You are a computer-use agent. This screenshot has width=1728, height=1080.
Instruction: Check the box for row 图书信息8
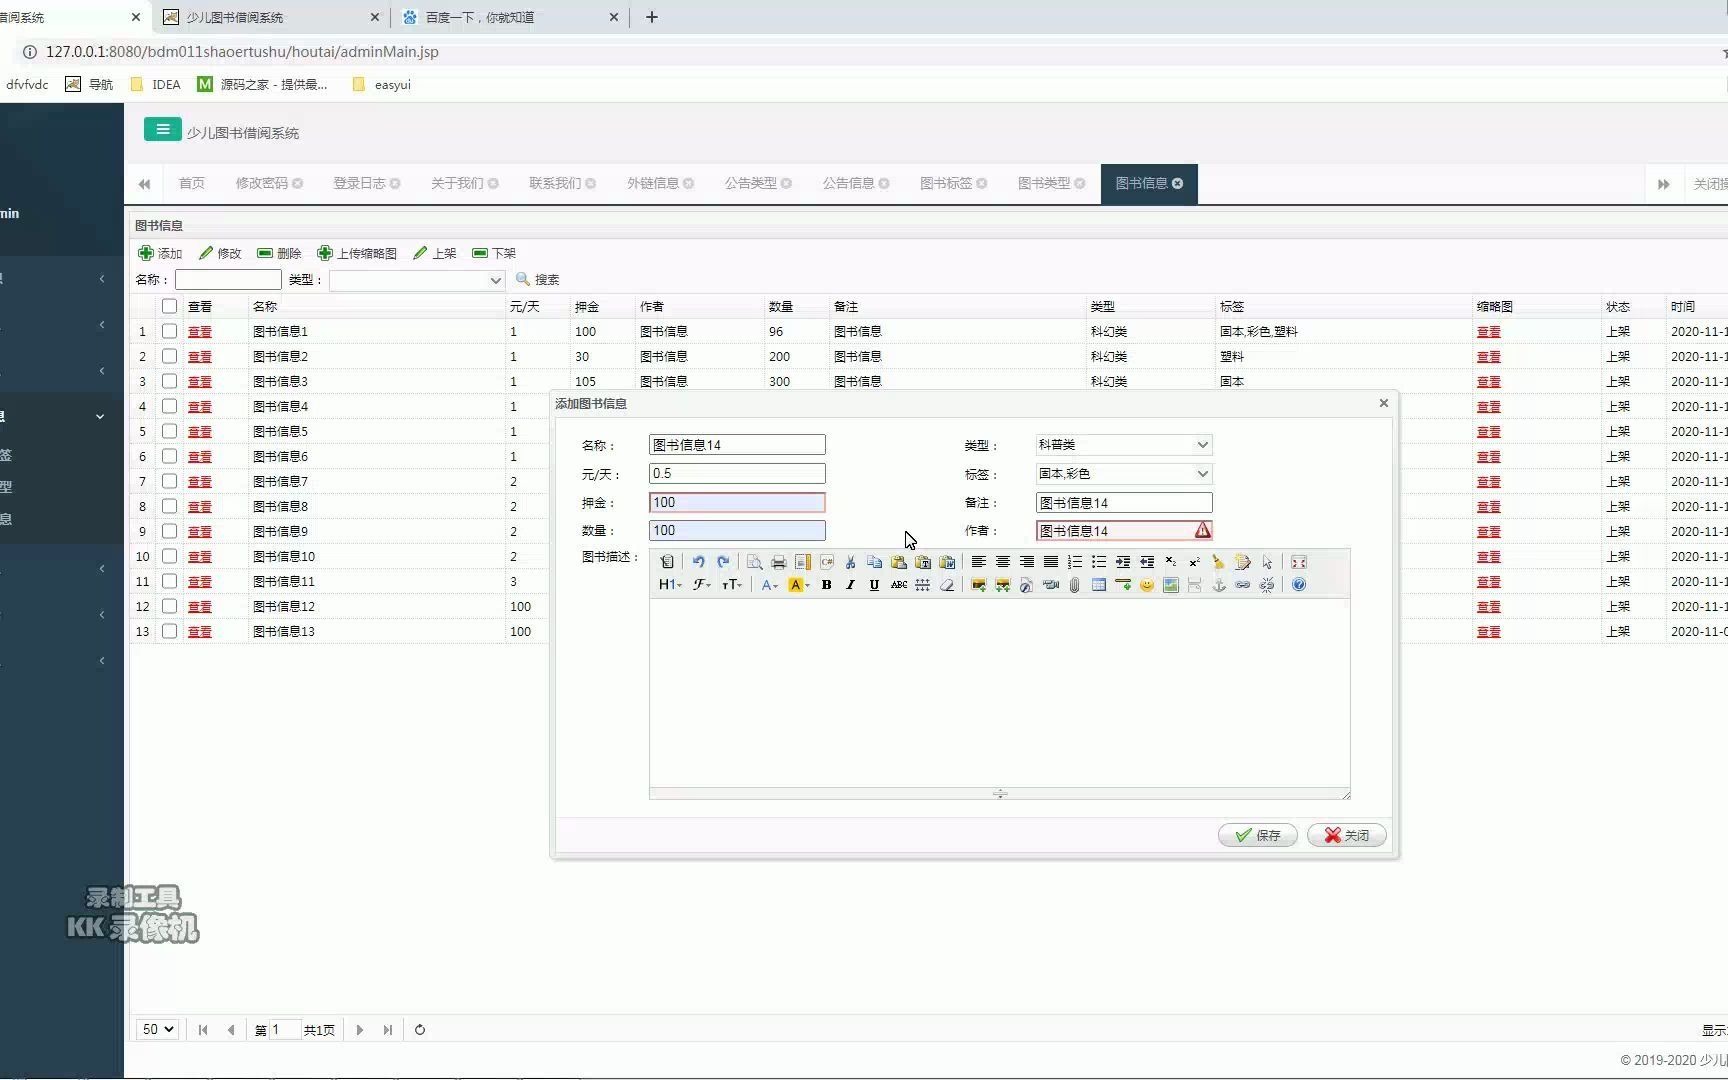pyautogui.click(x=169, y=506)
